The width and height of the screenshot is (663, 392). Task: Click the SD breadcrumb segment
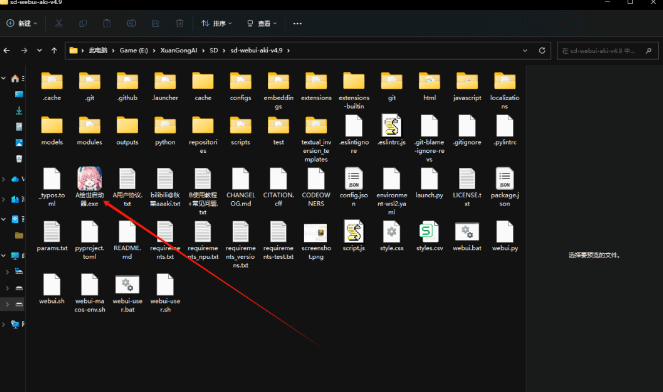214,50
